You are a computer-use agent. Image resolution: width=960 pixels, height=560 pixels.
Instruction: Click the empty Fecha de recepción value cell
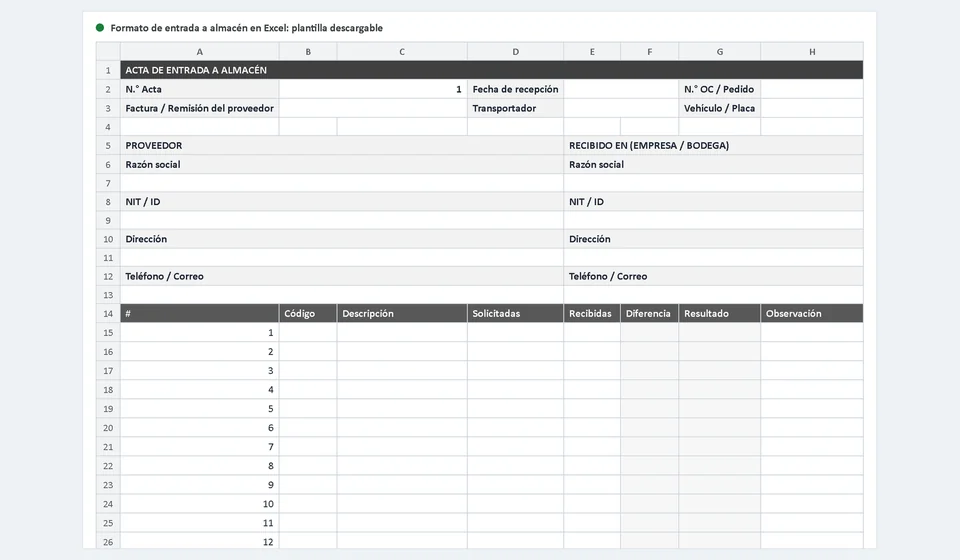[621, 89]
